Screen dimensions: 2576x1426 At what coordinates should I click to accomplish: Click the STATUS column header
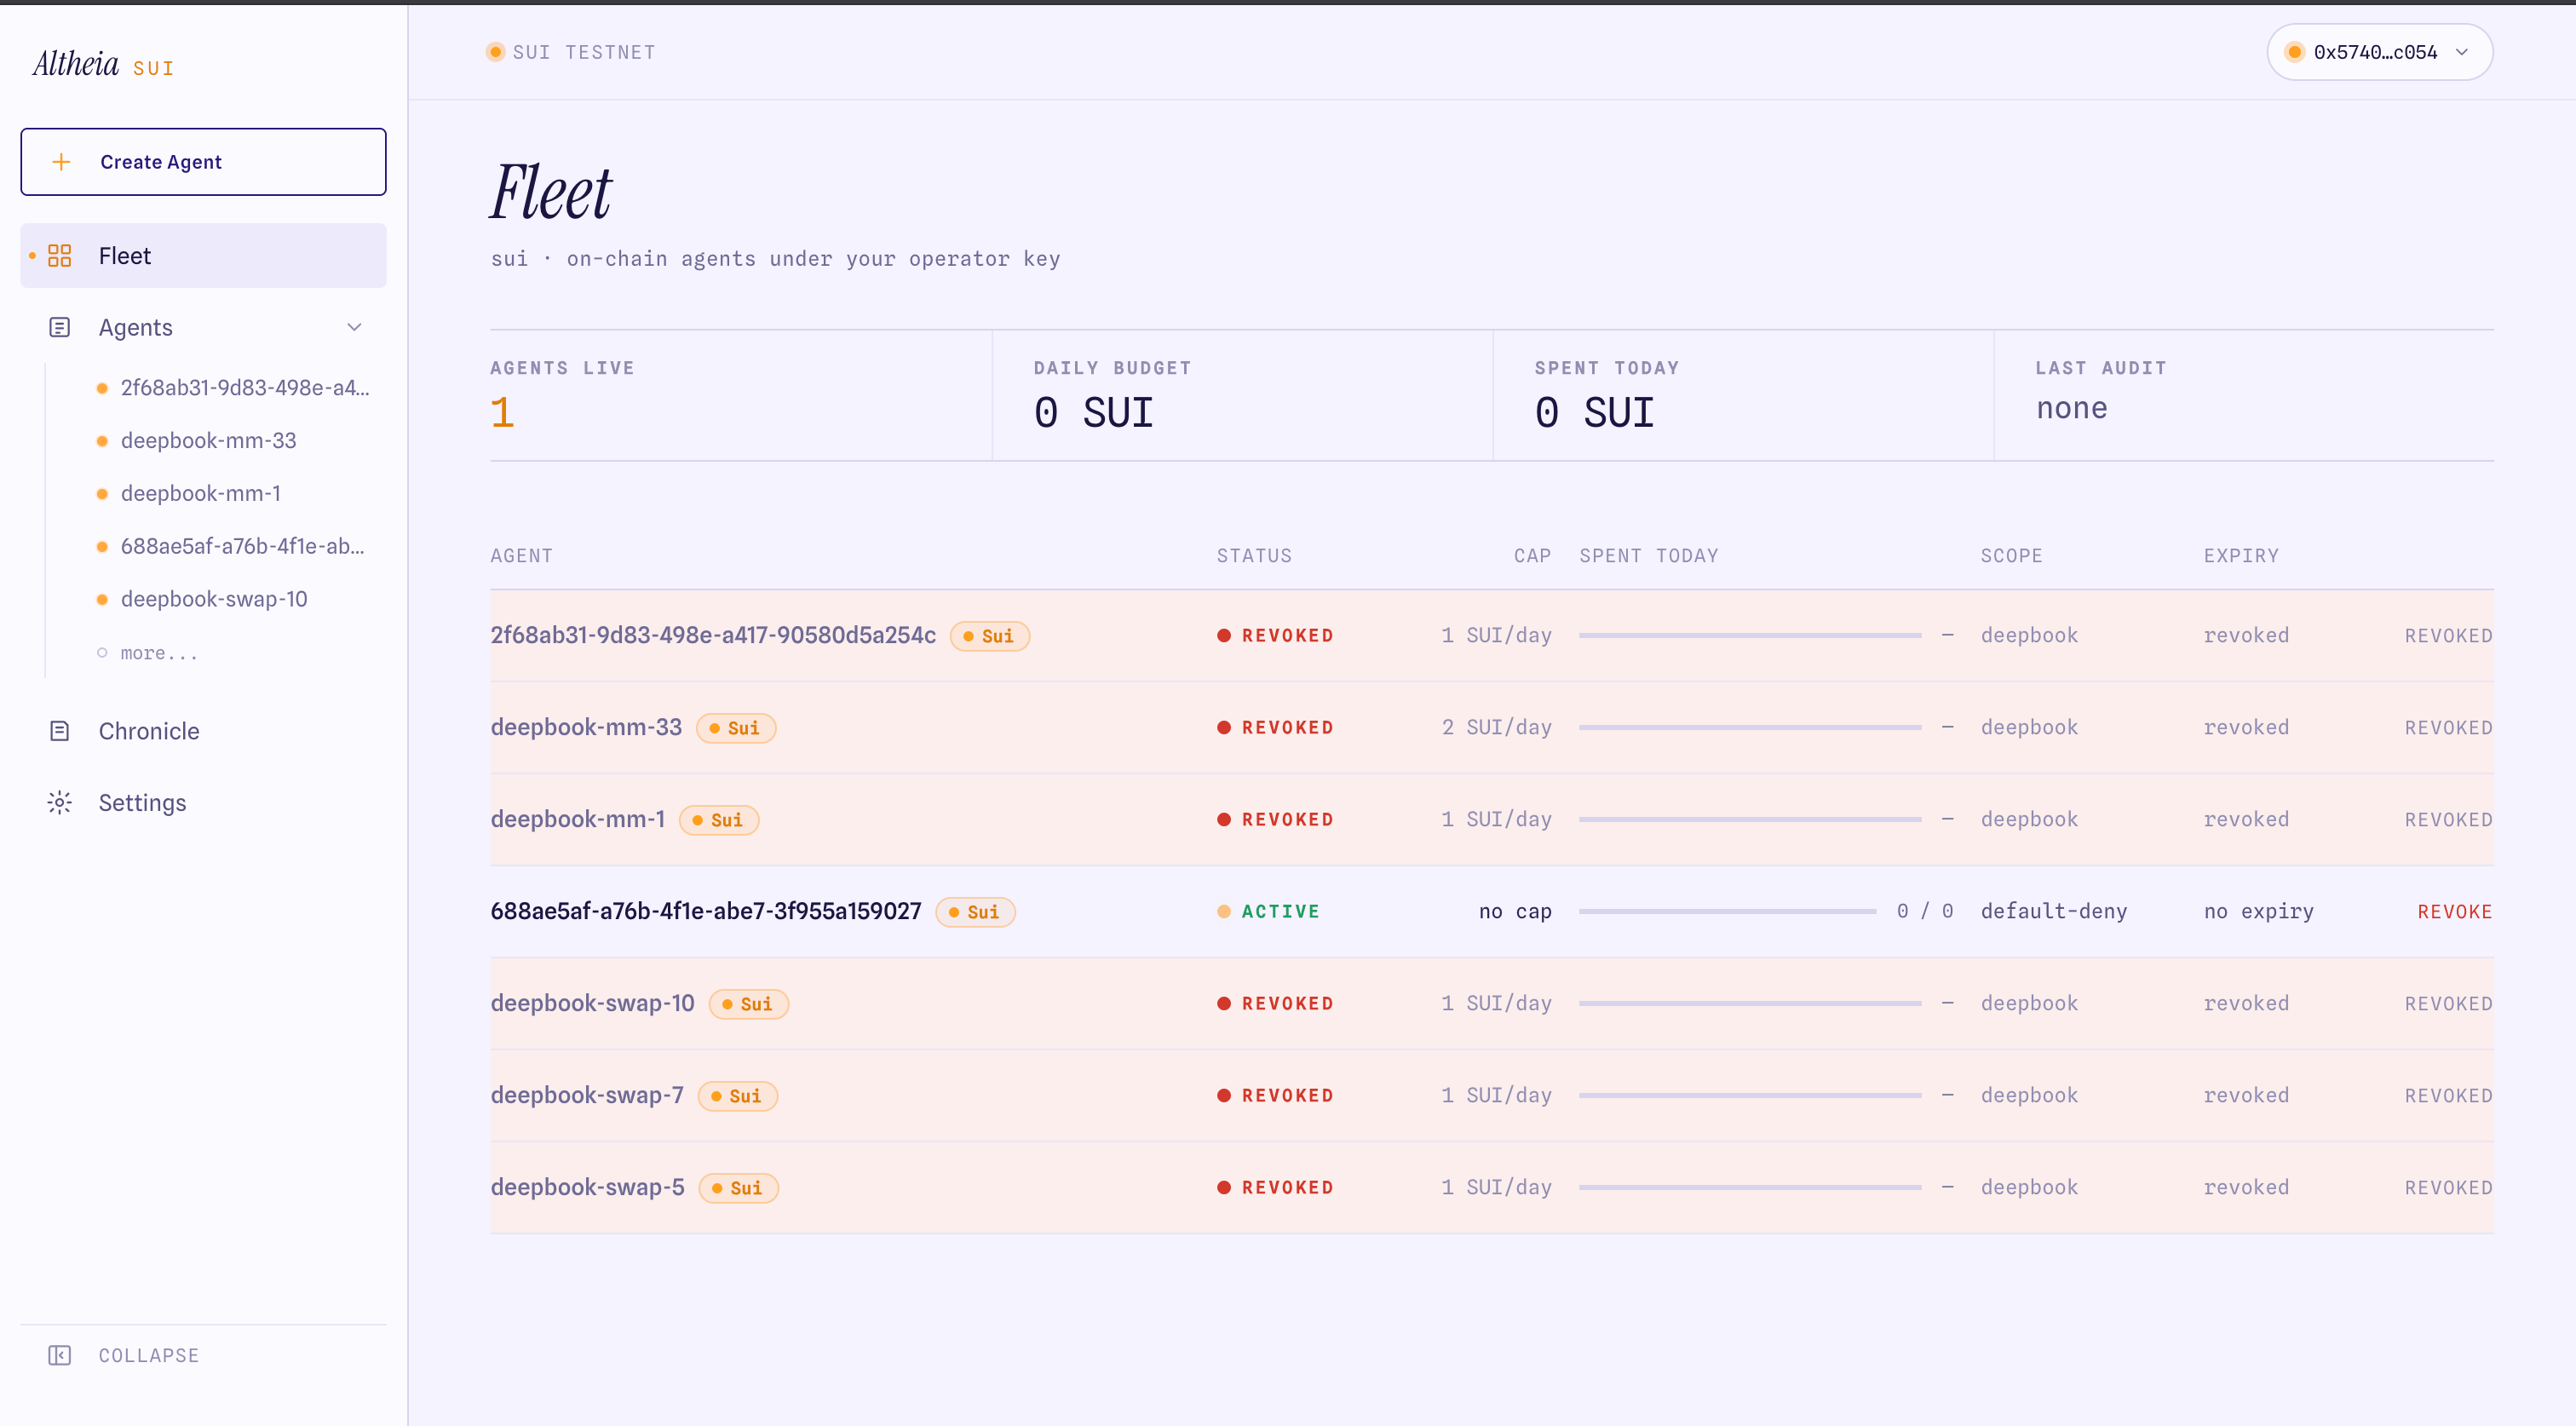[1254, 555]
